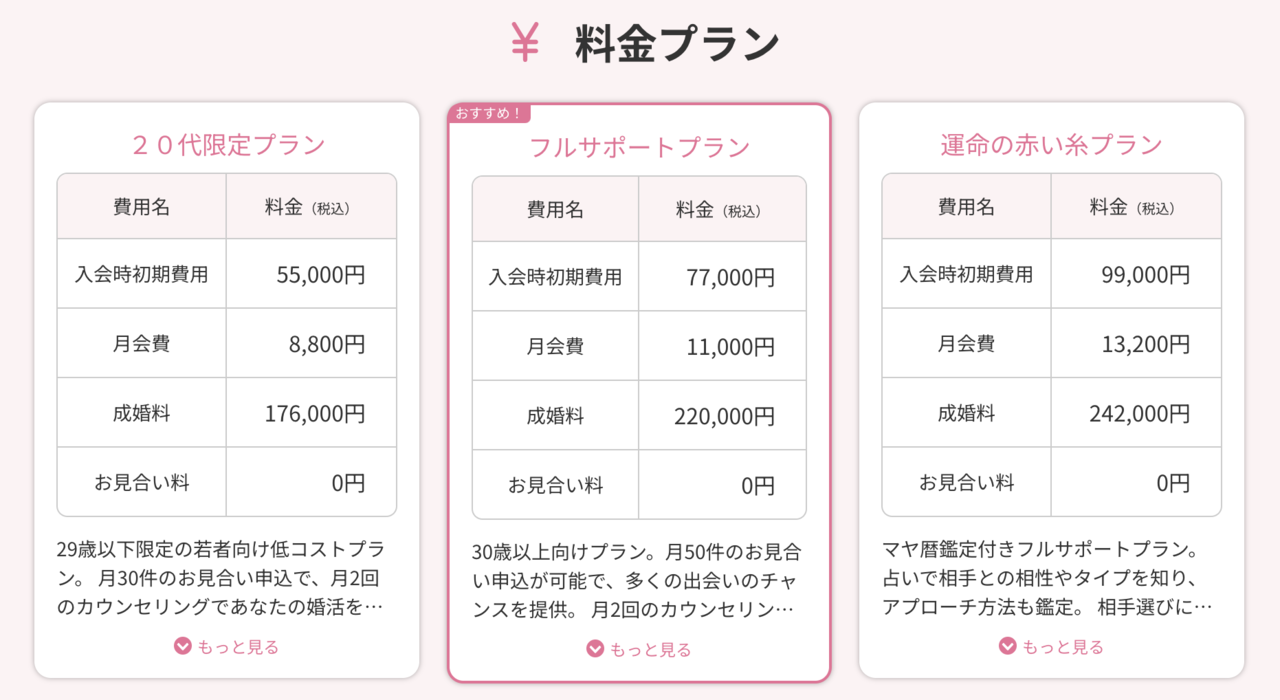The image size is (1280, 700).
Task: Click chevron icon under 20代限定プラン description
Action: 182,646
